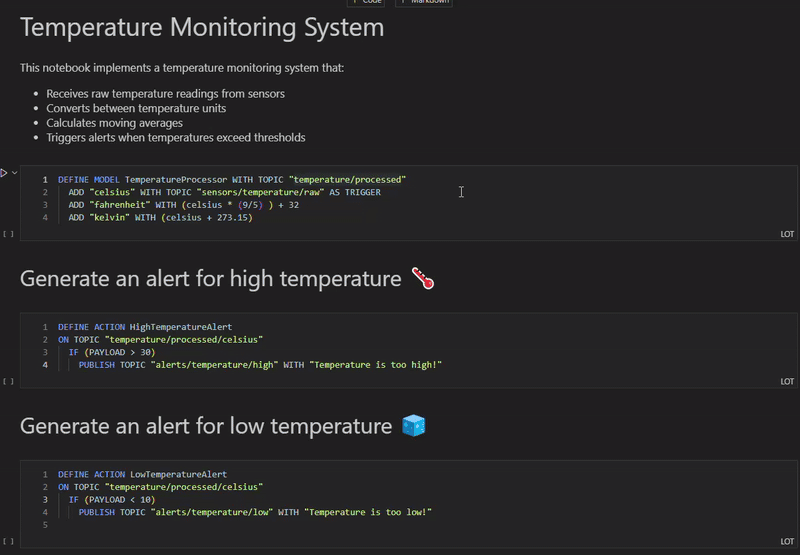Click the ice cube emoji in the heading
Image resolution: width=800 pixels, height=555 pixels.
(x=413, y=426)
